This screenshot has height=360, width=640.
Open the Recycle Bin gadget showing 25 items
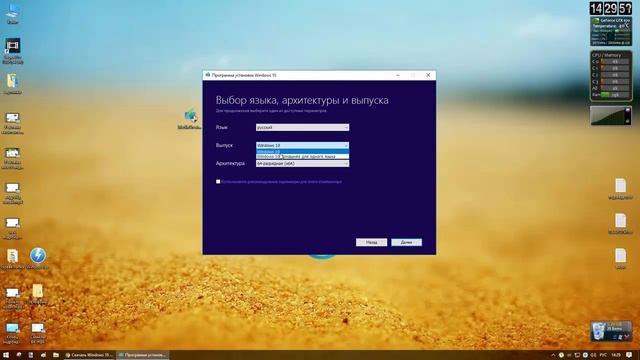point(611,331)
